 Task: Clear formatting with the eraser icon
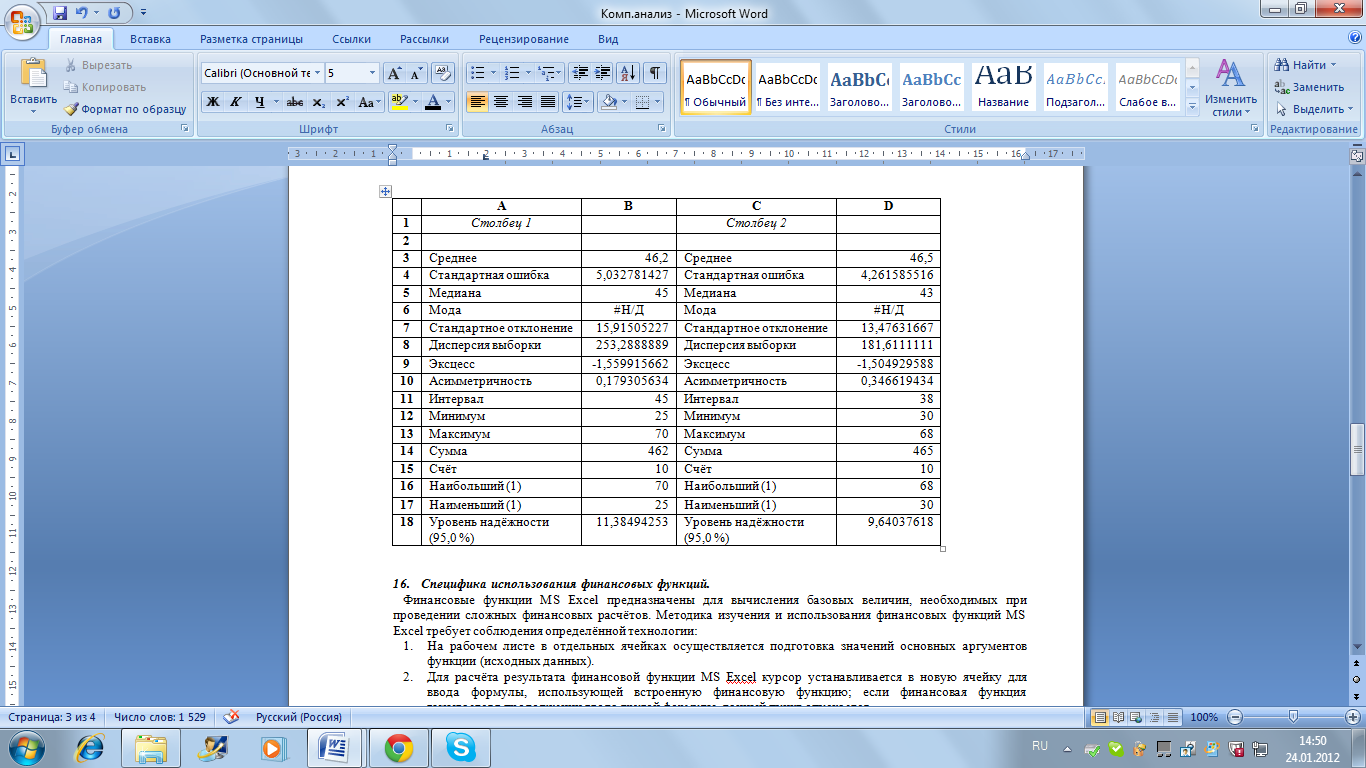(x=444, y=73)
